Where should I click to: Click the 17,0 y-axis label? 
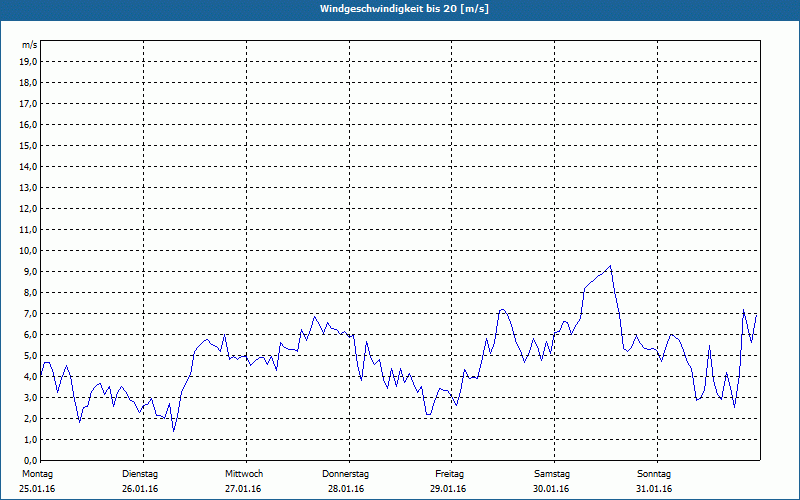[x=28, y=104]
